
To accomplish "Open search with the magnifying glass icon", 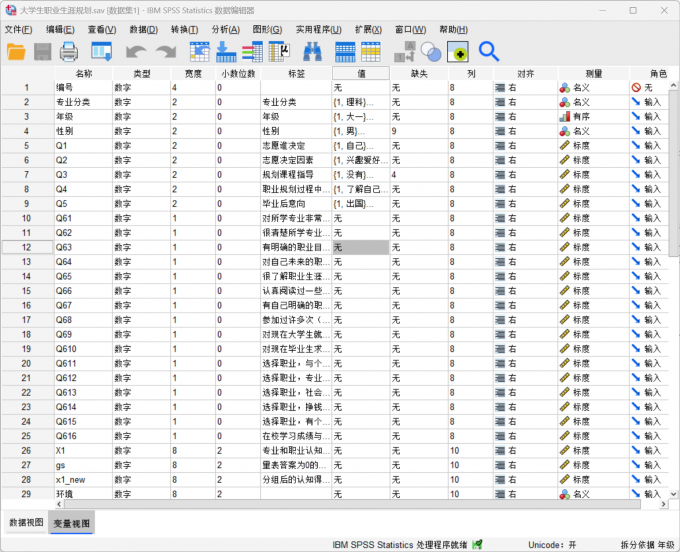I will pos(489,52).
